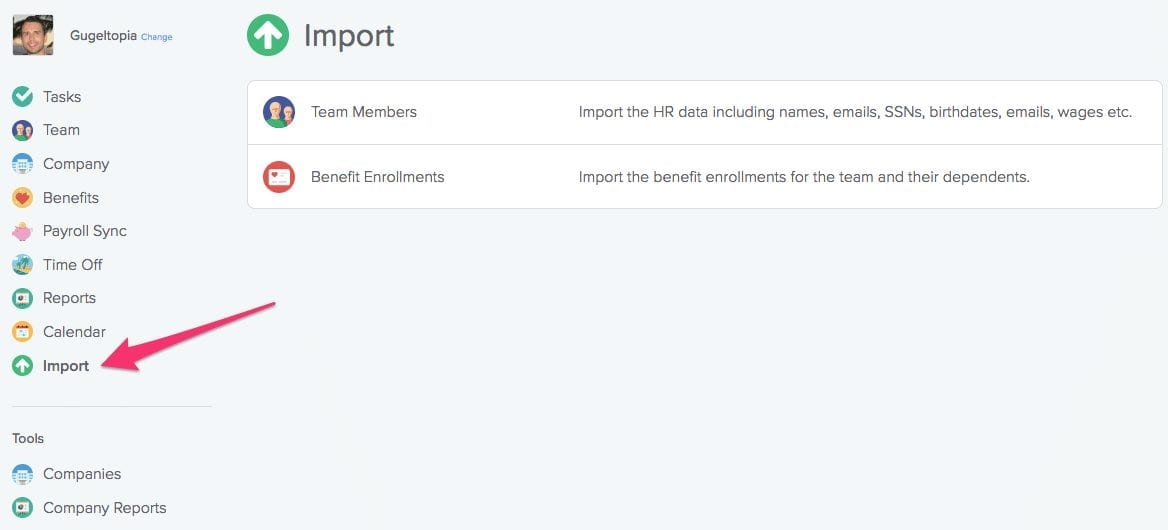1168x530 pixels.
Task: Click the user profile photo thumbnail
Action: pyautogui.click(x=33, y=35)
